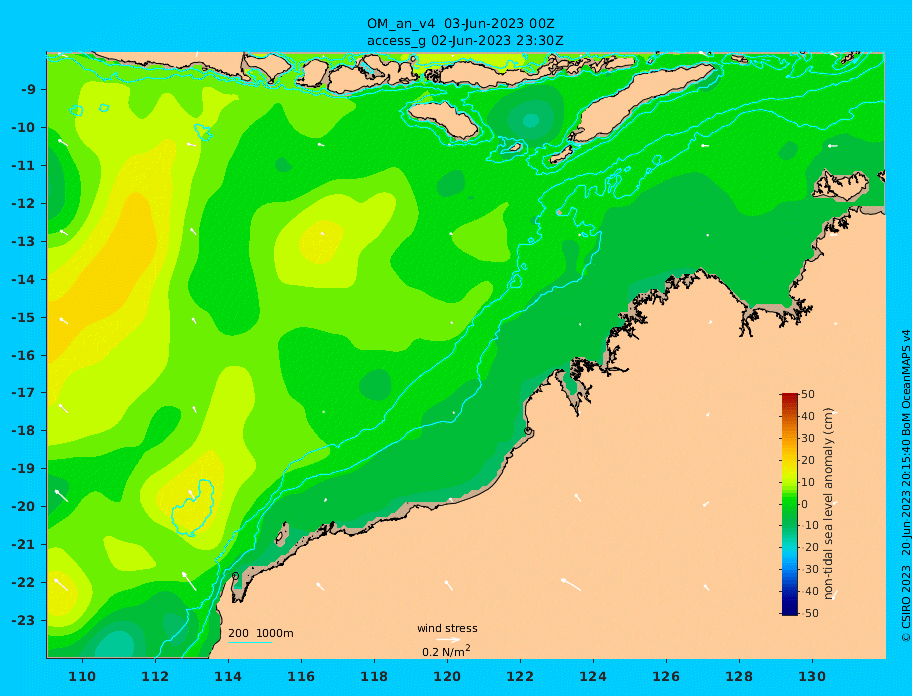Select the subtitle access_g 02-Jun-2023 23:30Z
This screenshot has width=912, height=696.
465,41
